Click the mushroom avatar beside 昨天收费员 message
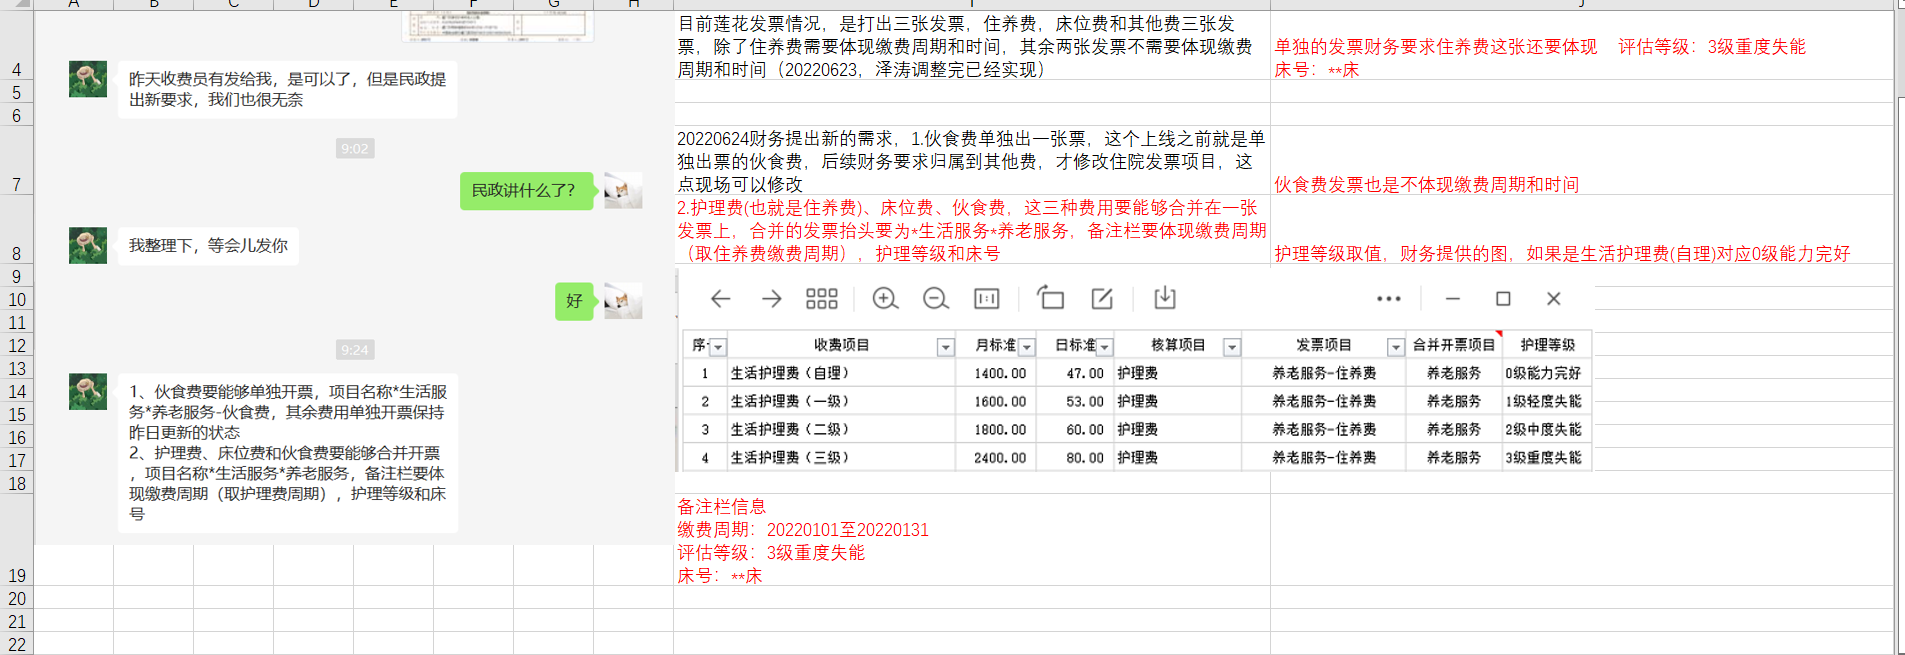 88,79
